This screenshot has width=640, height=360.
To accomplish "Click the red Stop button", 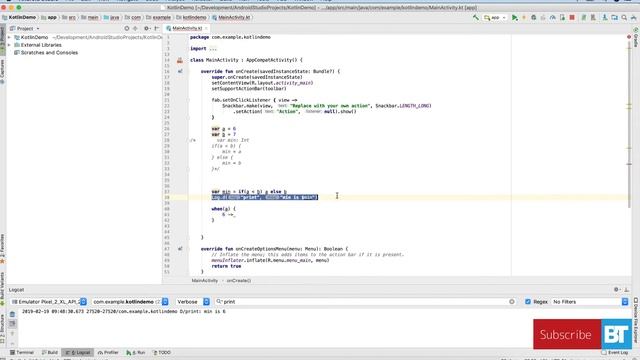I will 572,18.
